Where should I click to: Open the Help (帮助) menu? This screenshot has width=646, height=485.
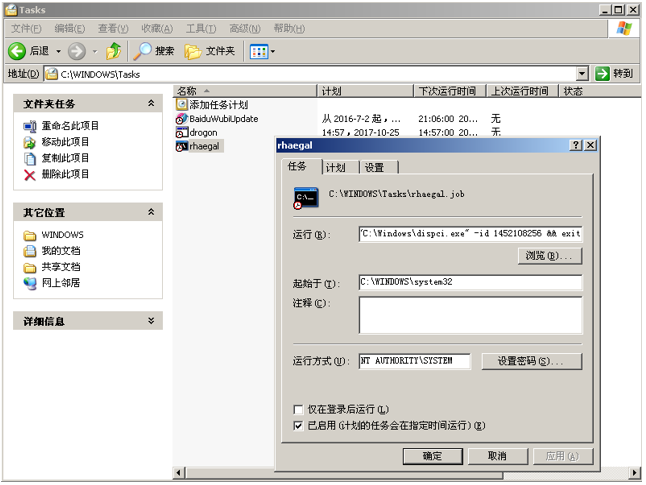[x=289, y=28]
